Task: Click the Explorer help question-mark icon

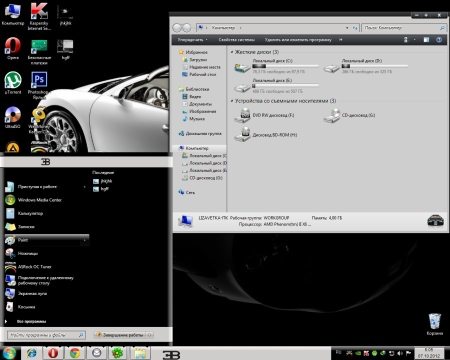Action: pos(439,40)
